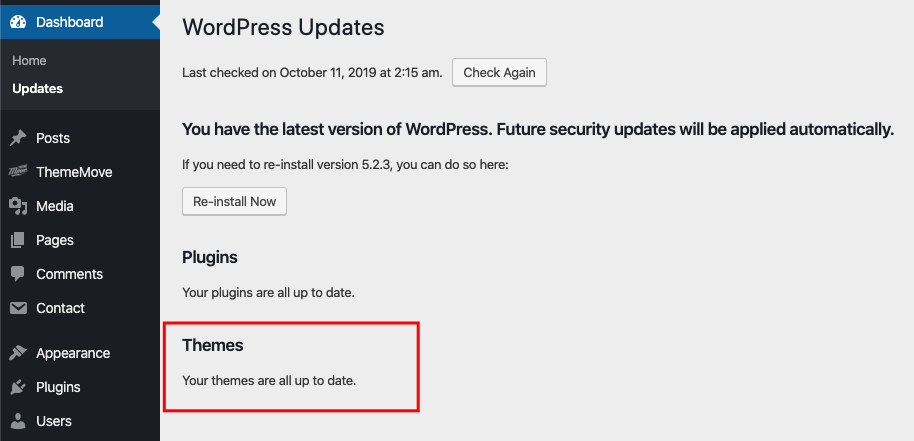914x441 pixels.
Task: Click the Appearance paintbrush icon
Action: pyautogui.click(x=18, y=353)
